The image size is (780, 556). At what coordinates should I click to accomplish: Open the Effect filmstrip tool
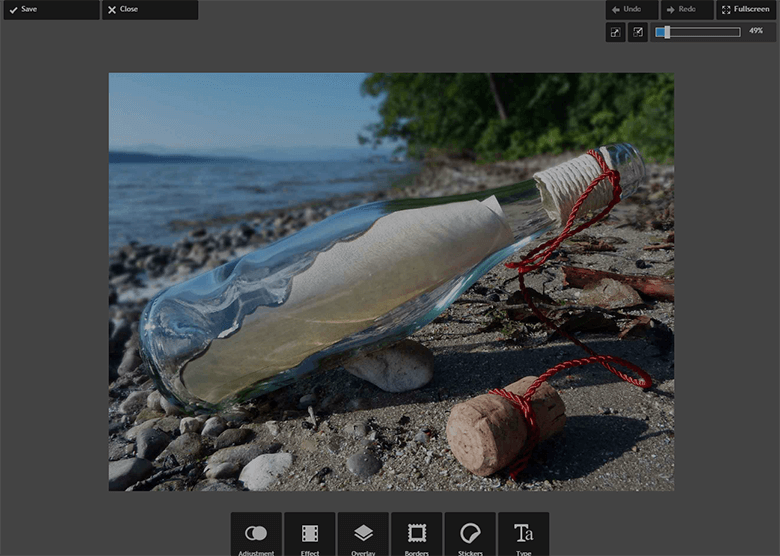(310, 535)
